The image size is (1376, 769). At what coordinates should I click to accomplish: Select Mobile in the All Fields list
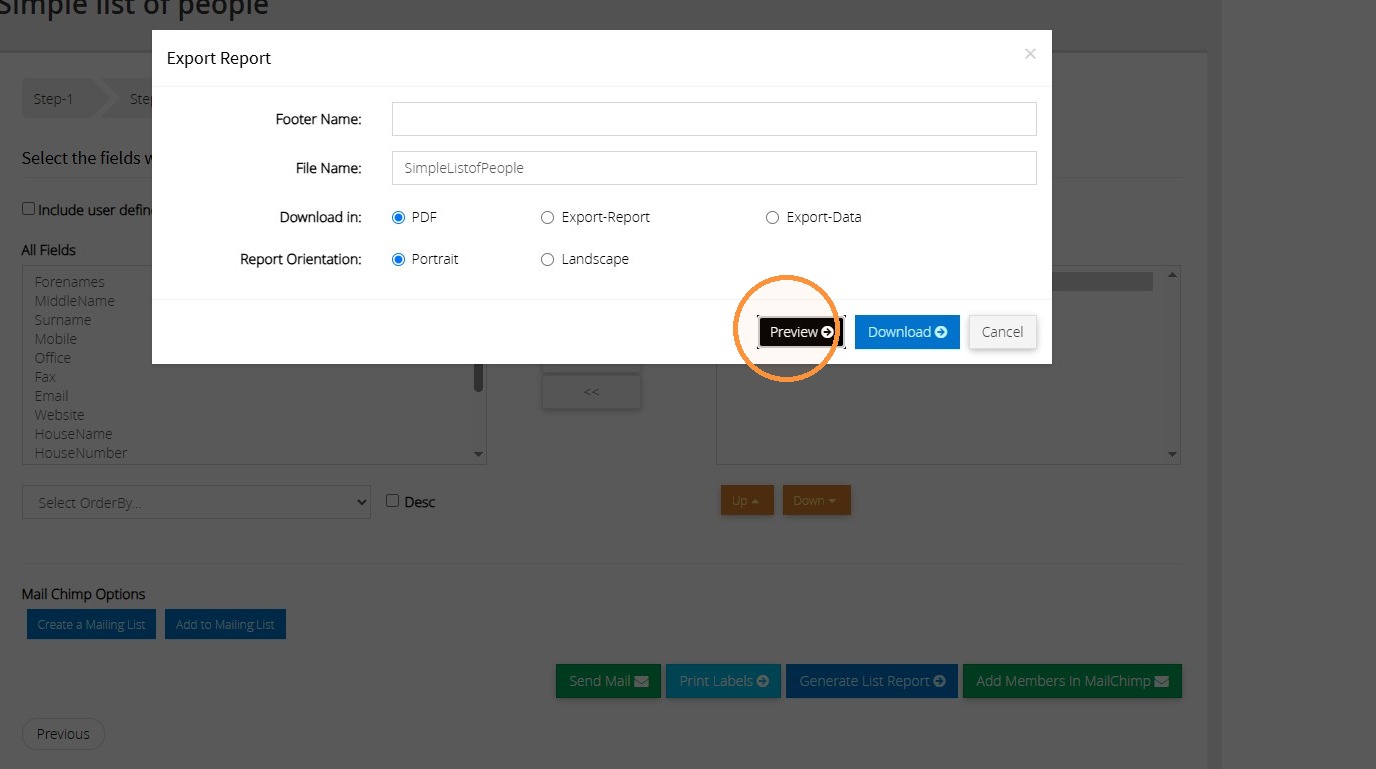point(56,339)
